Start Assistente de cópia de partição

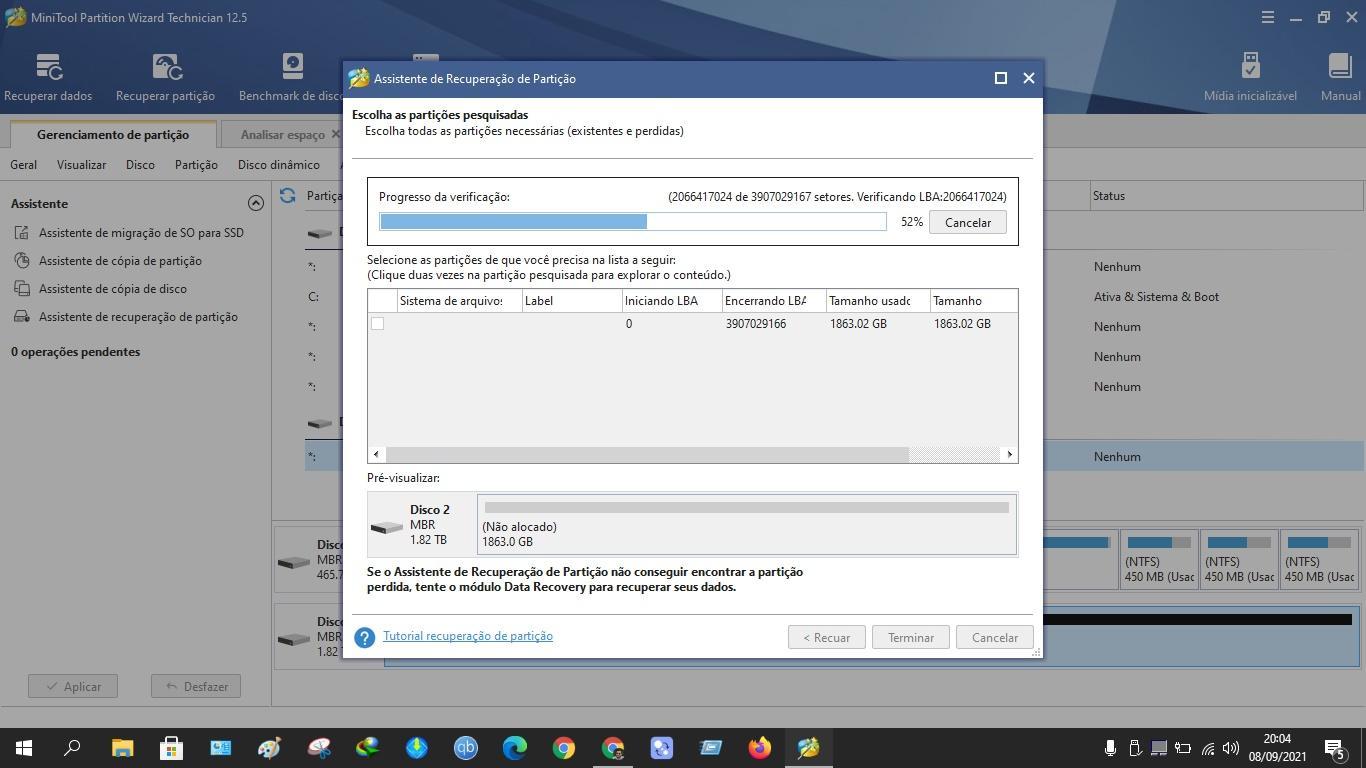point(120,261)
